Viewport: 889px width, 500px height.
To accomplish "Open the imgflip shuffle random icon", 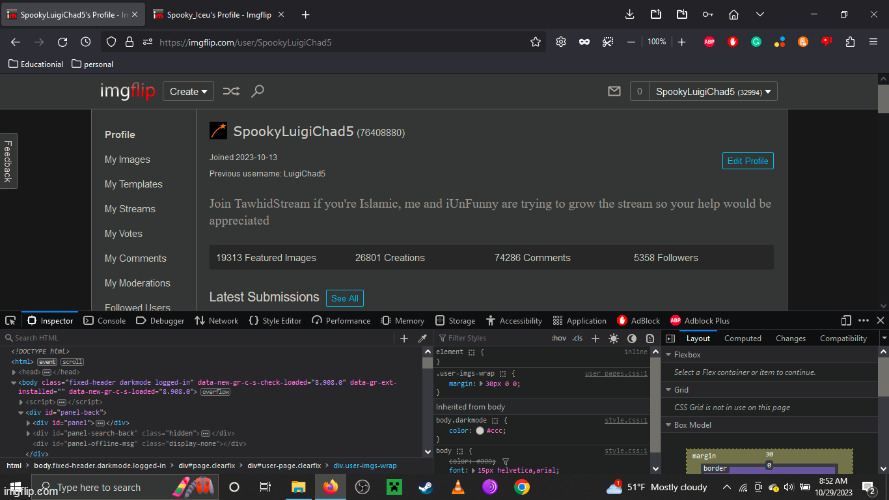I will tap(231, 91).
